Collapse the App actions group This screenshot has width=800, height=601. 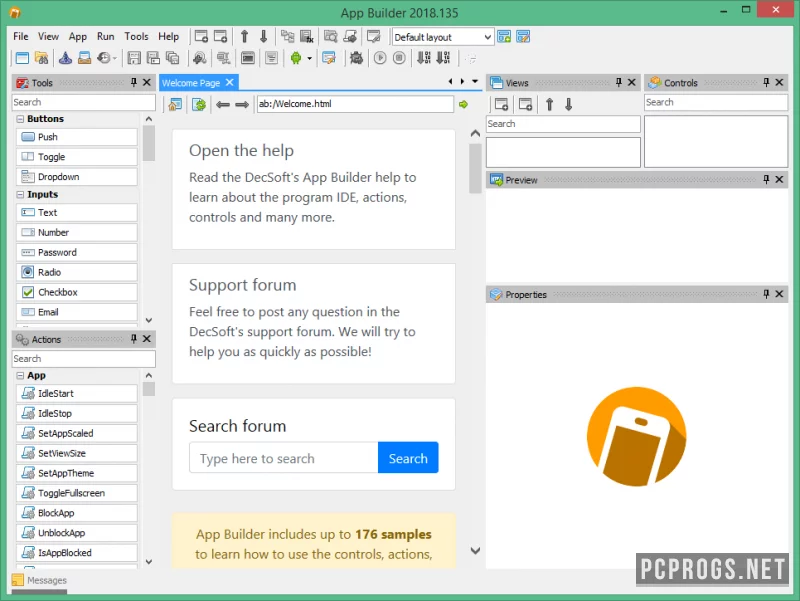point(20,375)
